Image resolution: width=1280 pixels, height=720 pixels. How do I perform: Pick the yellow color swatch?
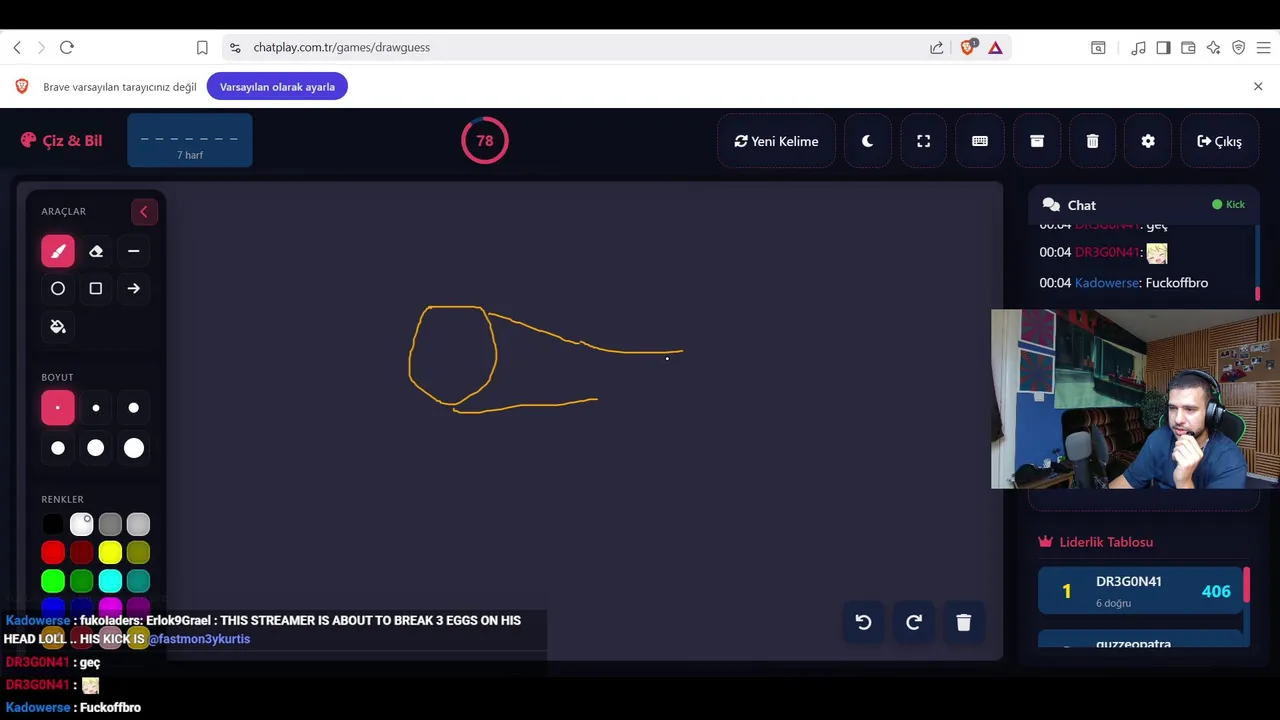(x=110, y=552)
